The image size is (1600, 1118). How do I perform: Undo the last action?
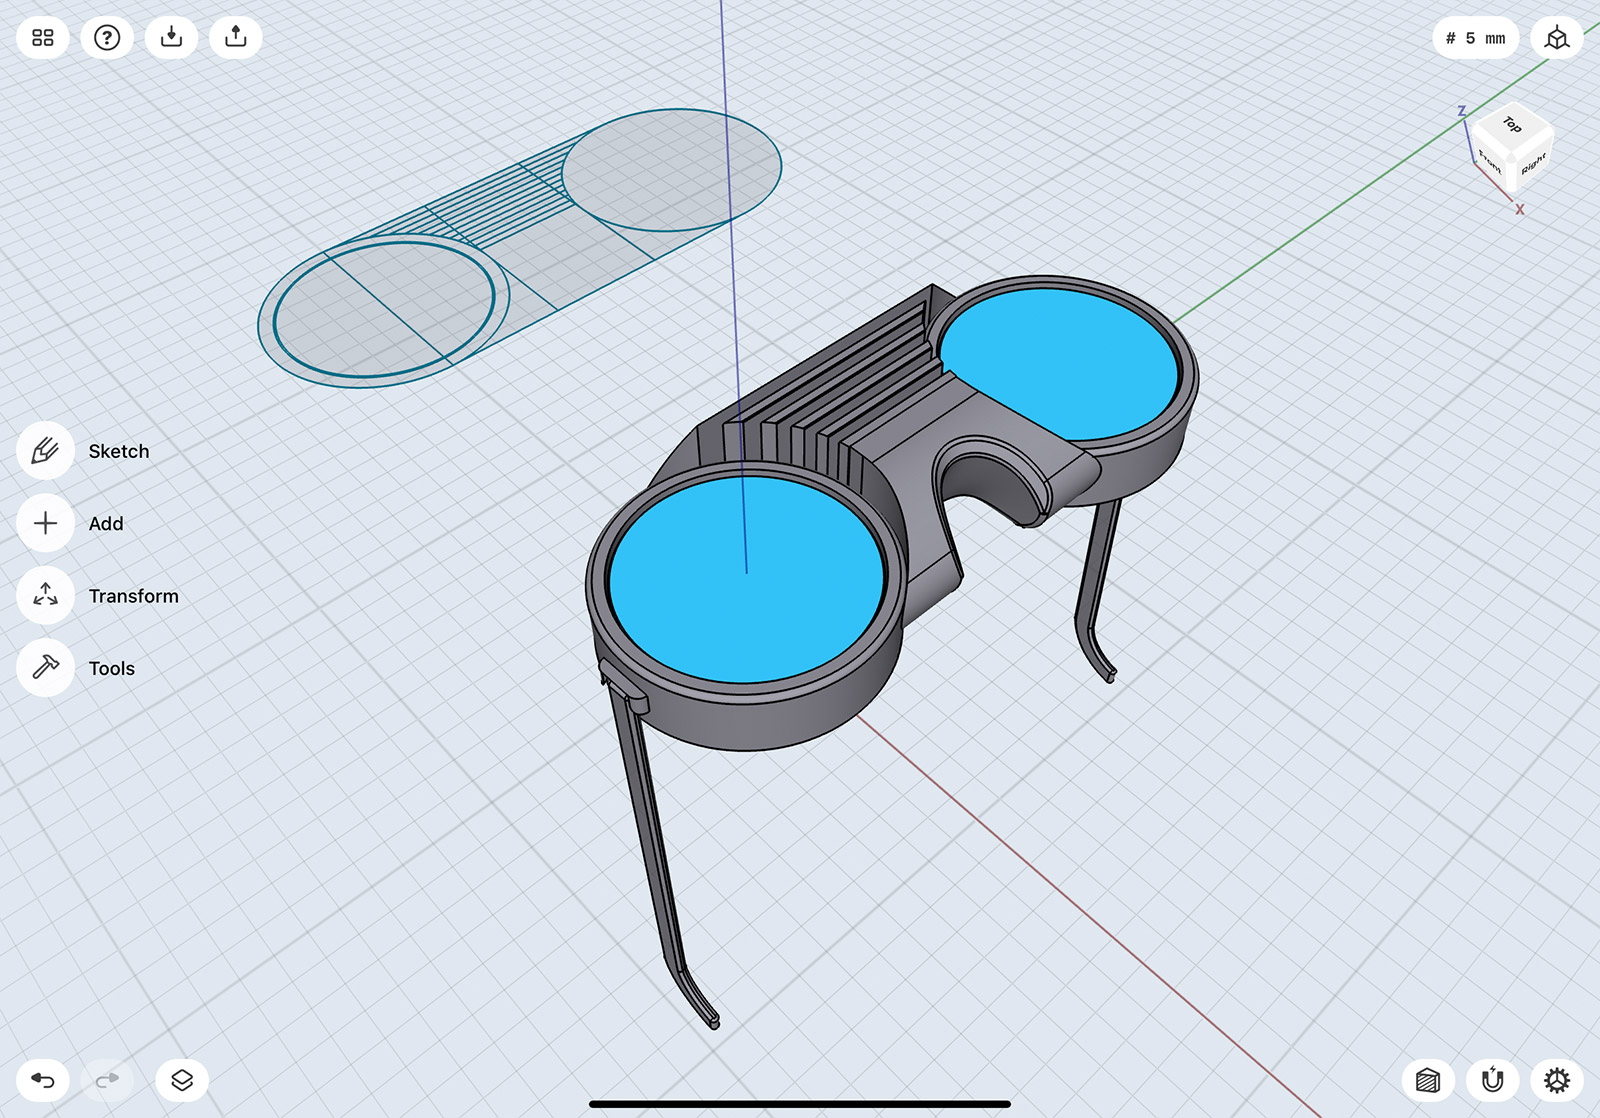click(x=43, y=1080)
